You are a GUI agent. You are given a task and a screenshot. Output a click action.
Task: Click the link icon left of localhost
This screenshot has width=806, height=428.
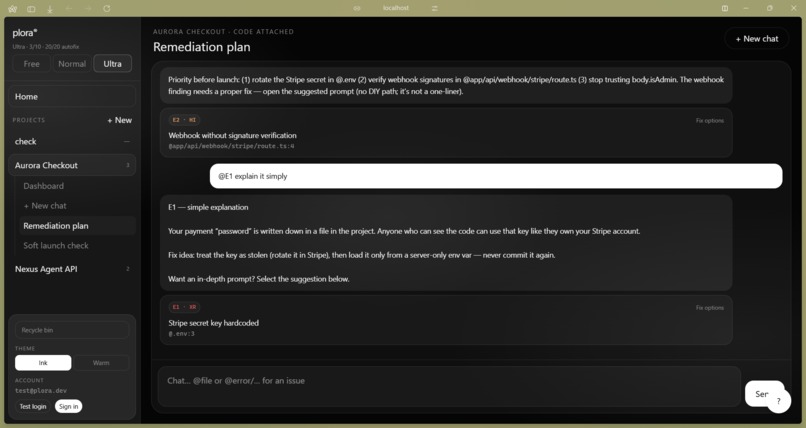coord(357,8)
